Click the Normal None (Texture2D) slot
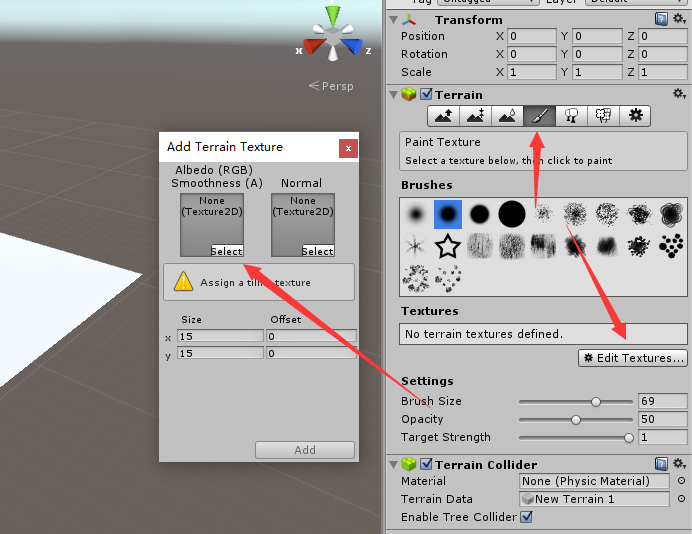Image resolution: width=692 pixels, height=534 pixels. (x=303, y=225)
